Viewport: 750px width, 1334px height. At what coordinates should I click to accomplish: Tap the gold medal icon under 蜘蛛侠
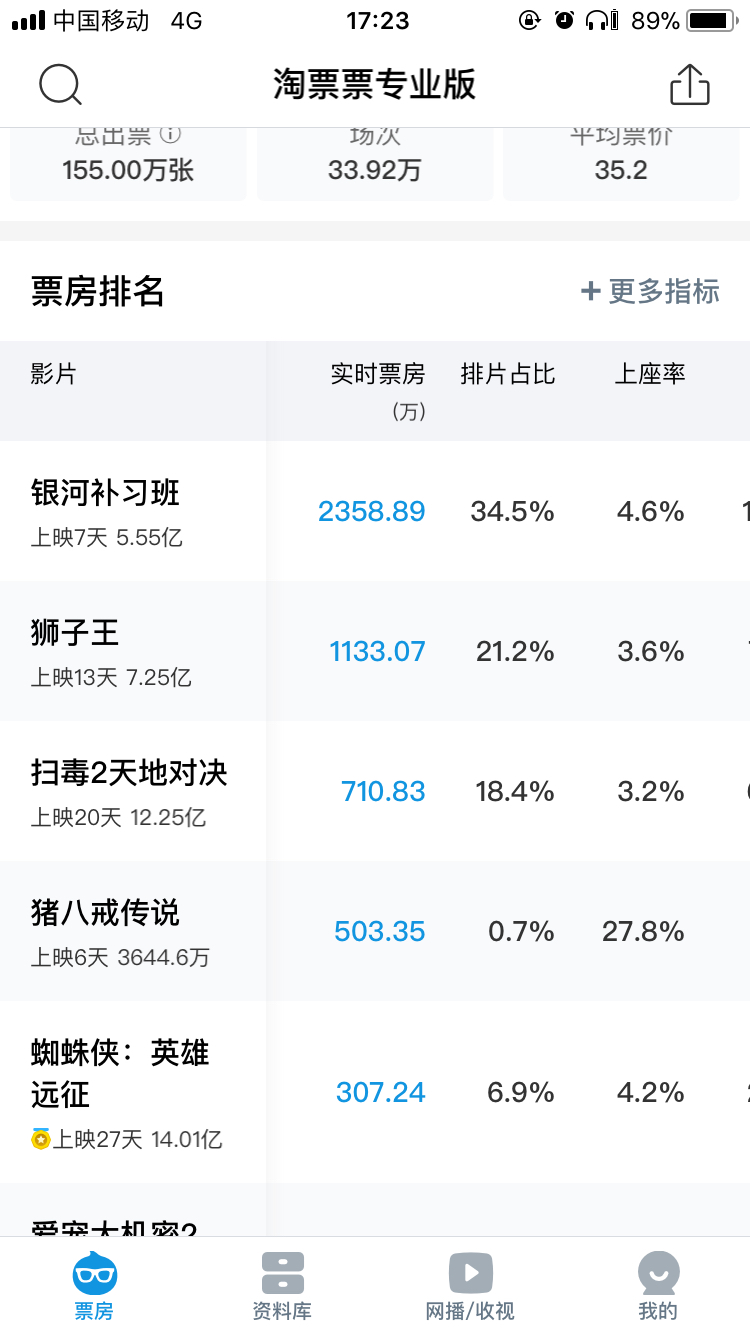40,1139
